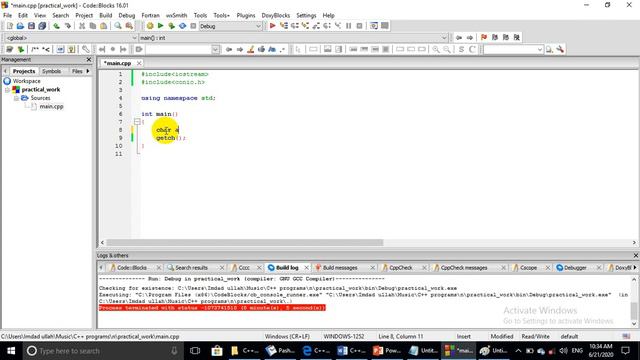Image resolution: width=640 pixels, height=360 pixels.
Task: Click the Clear bookmarks icon
Action: click(x=517, y=38)
